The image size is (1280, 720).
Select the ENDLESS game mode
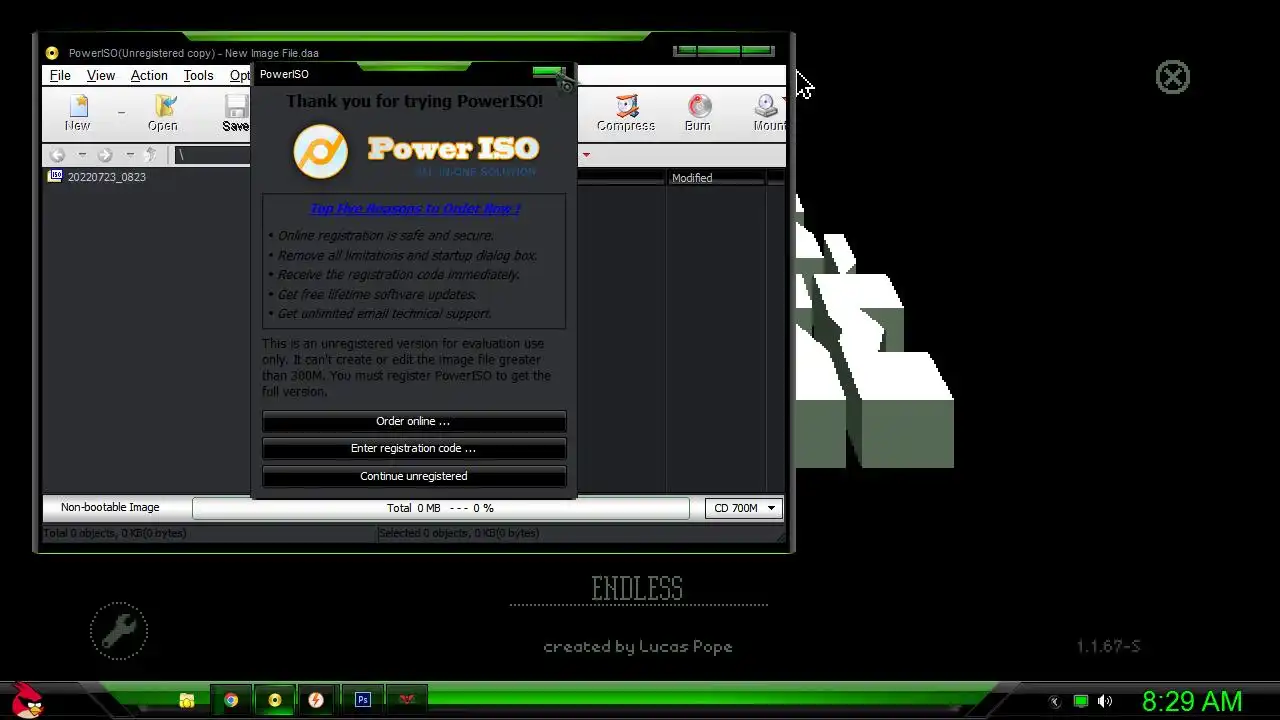tap(637, 589)
